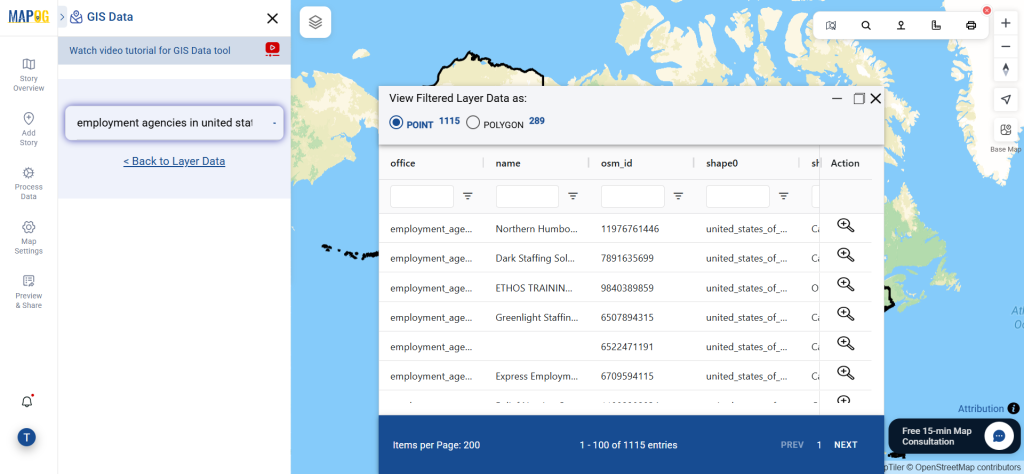Open Story Overview in sidebar
The width and height of the screenshot is (1024, 474).
click(x=29, y=74)
